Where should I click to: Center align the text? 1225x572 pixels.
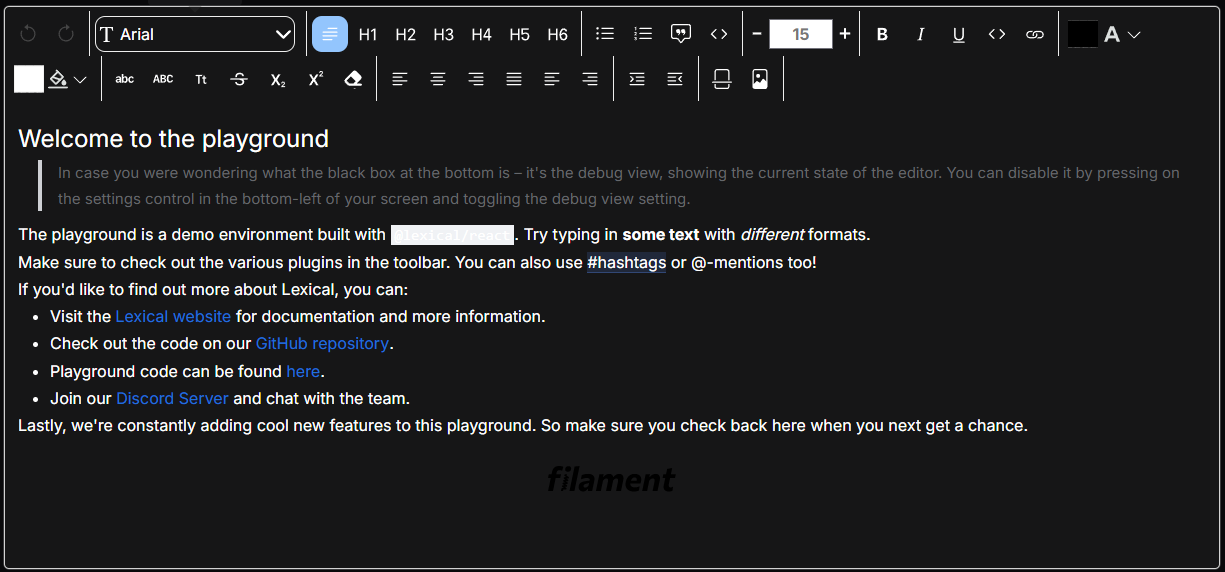pyautogui.click(x=438, y=79)
